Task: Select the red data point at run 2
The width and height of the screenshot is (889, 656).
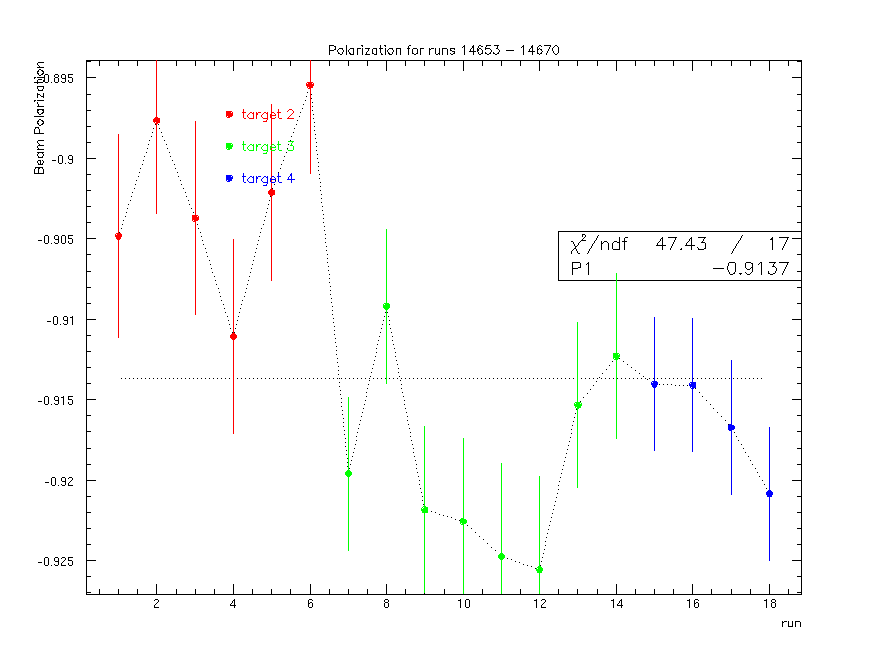Action: click(x=157, y=121)
